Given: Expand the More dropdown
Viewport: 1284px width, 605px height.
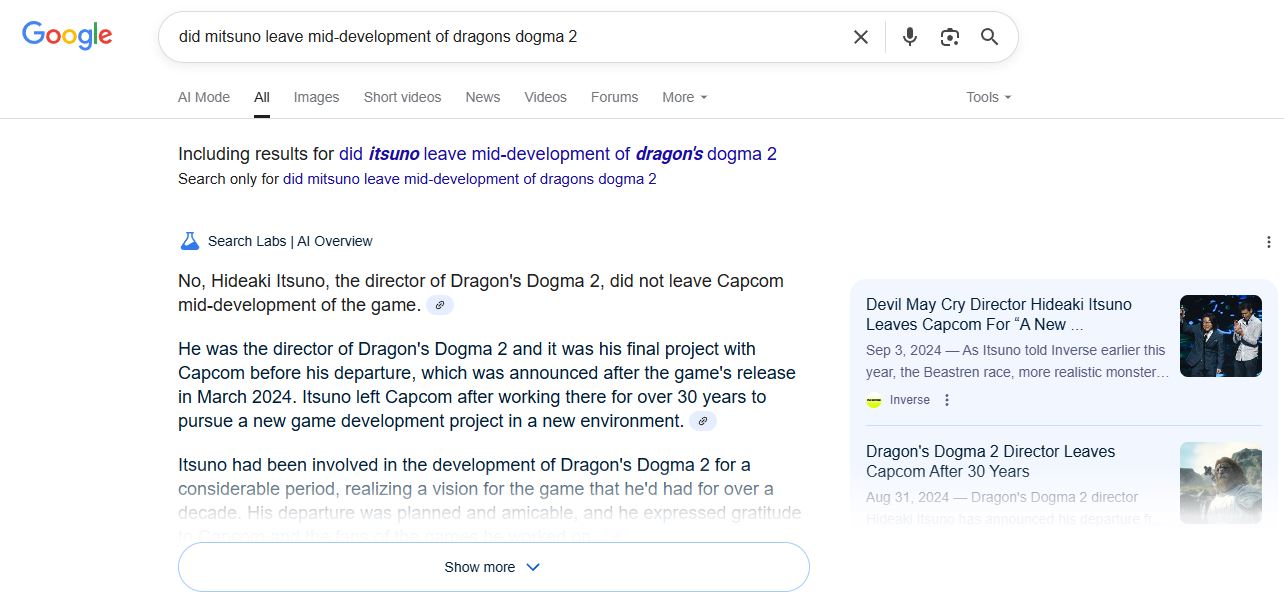Looking at the screenshot, I should [x=685, y=97].
